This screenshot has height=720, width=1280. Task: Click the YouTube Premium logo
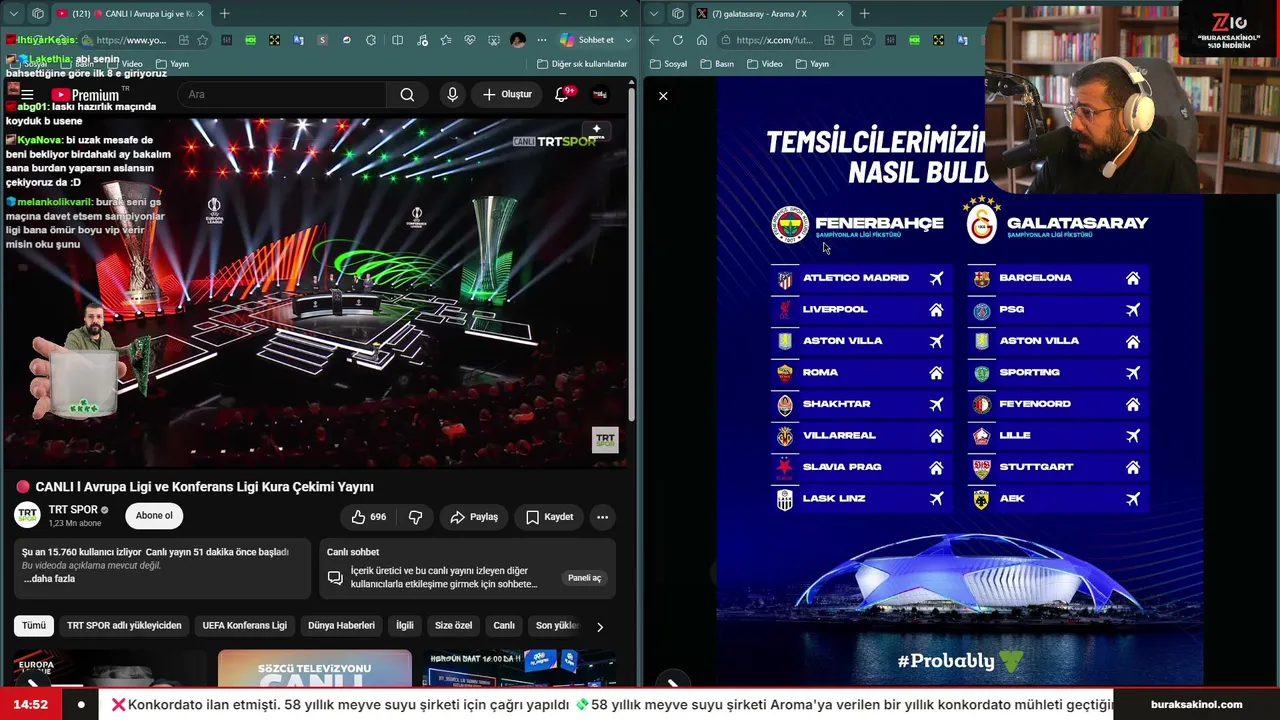[x=86, y=95]
